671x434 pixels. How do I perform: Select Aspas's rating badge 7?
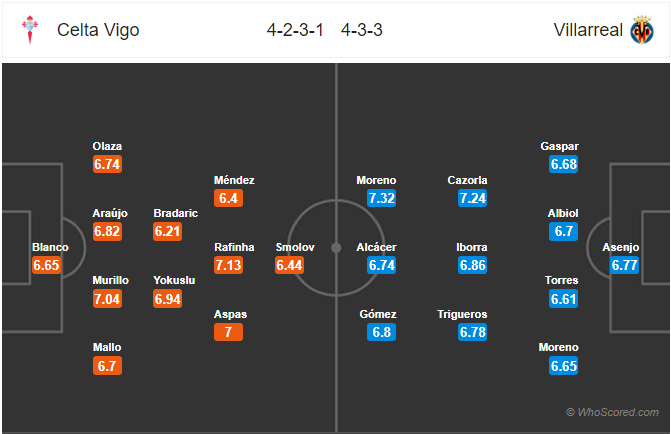click(x=230, y=332)
